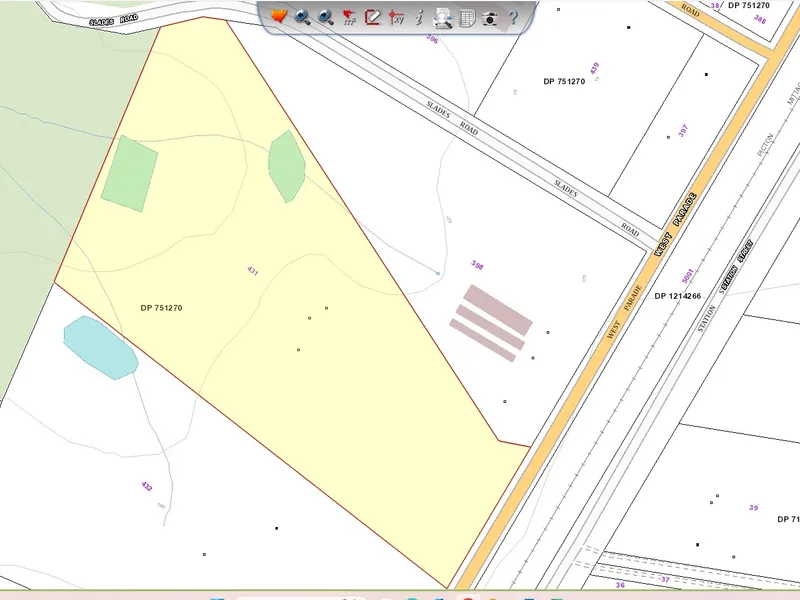Image resolution: width=800 pixels, height=600 pixels.
Task: Click the previous extent magnifier icon
Action: click(302, 17)
